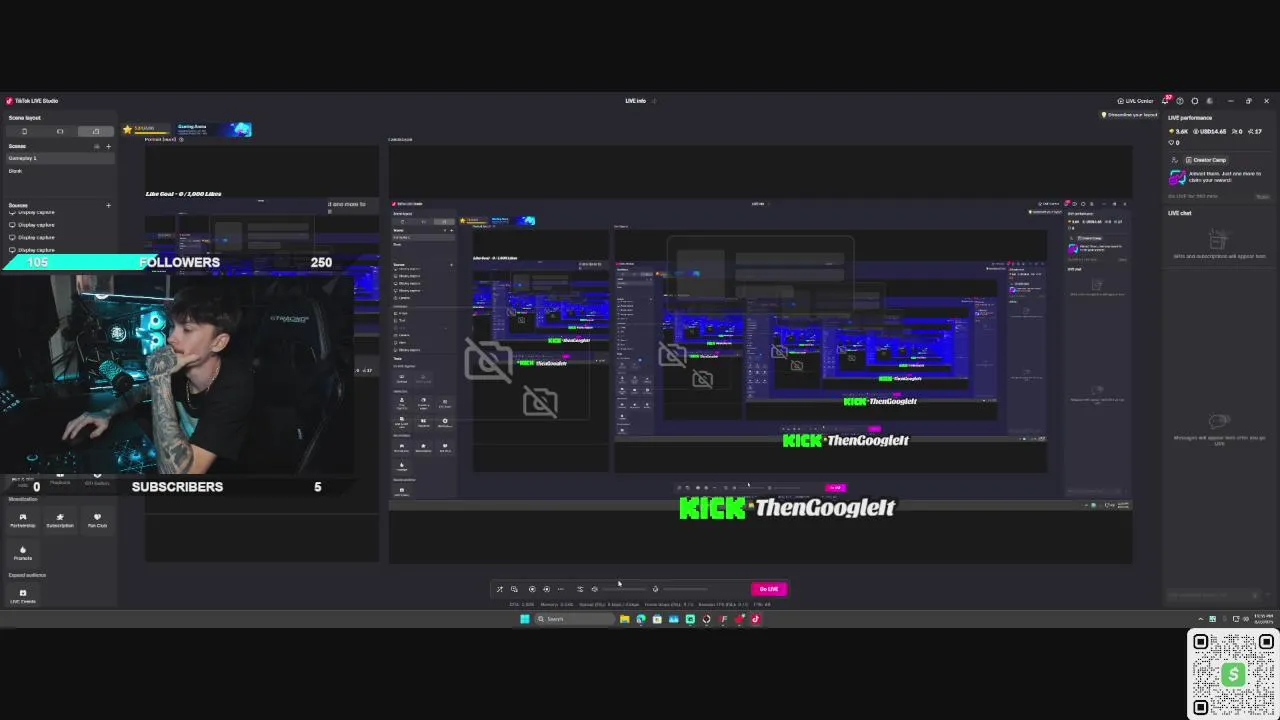Click the help icon beside the Portrait label

[x=181, y=139]
